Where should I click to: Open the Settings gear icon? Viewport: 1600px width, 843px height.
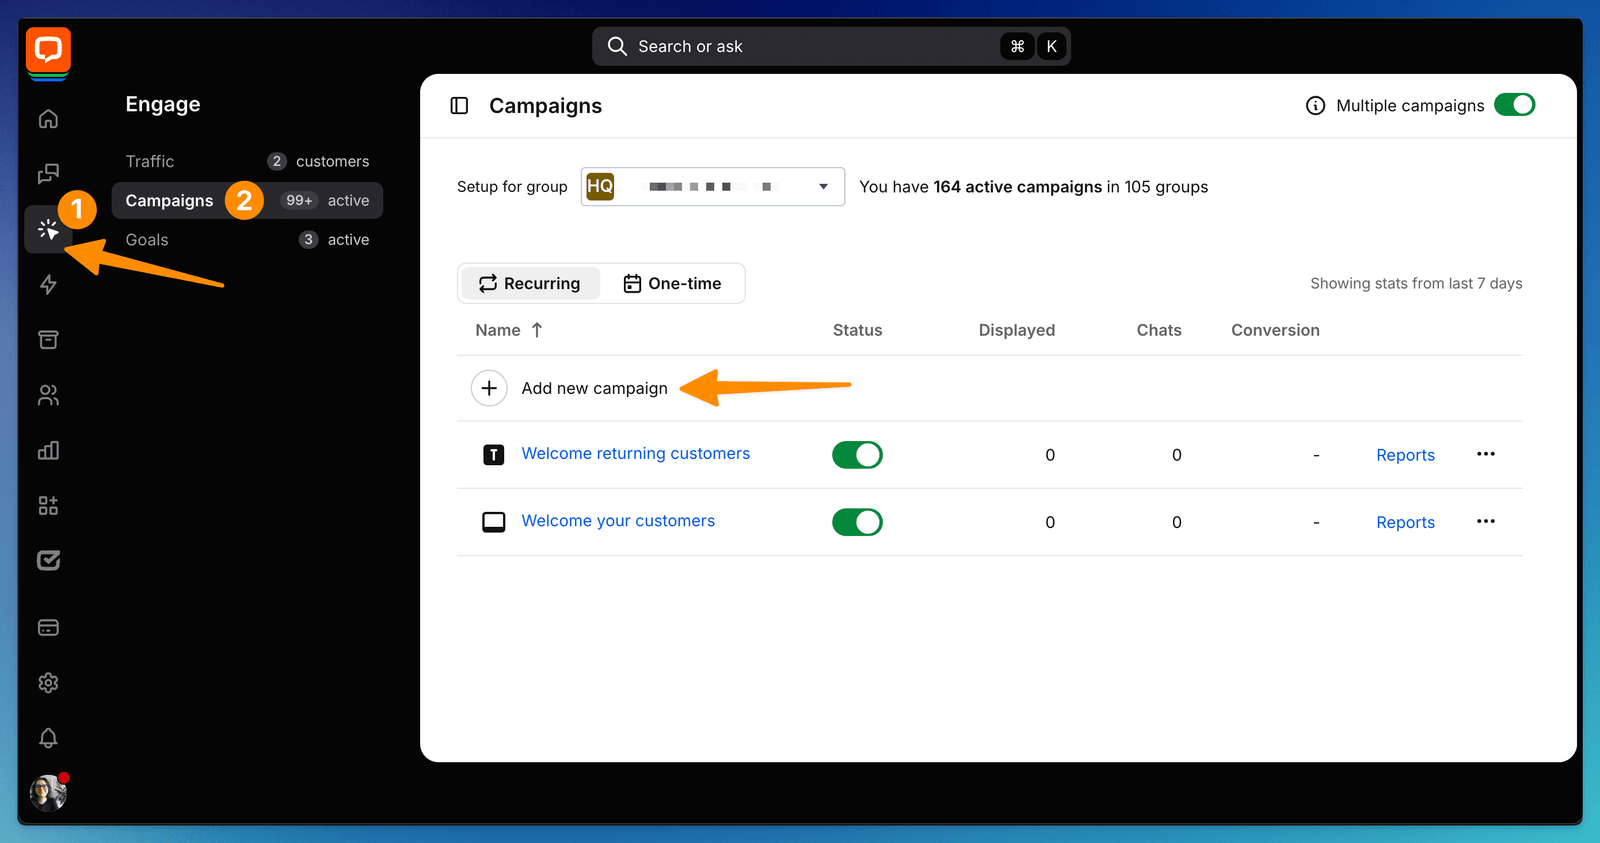click(48, 683)
